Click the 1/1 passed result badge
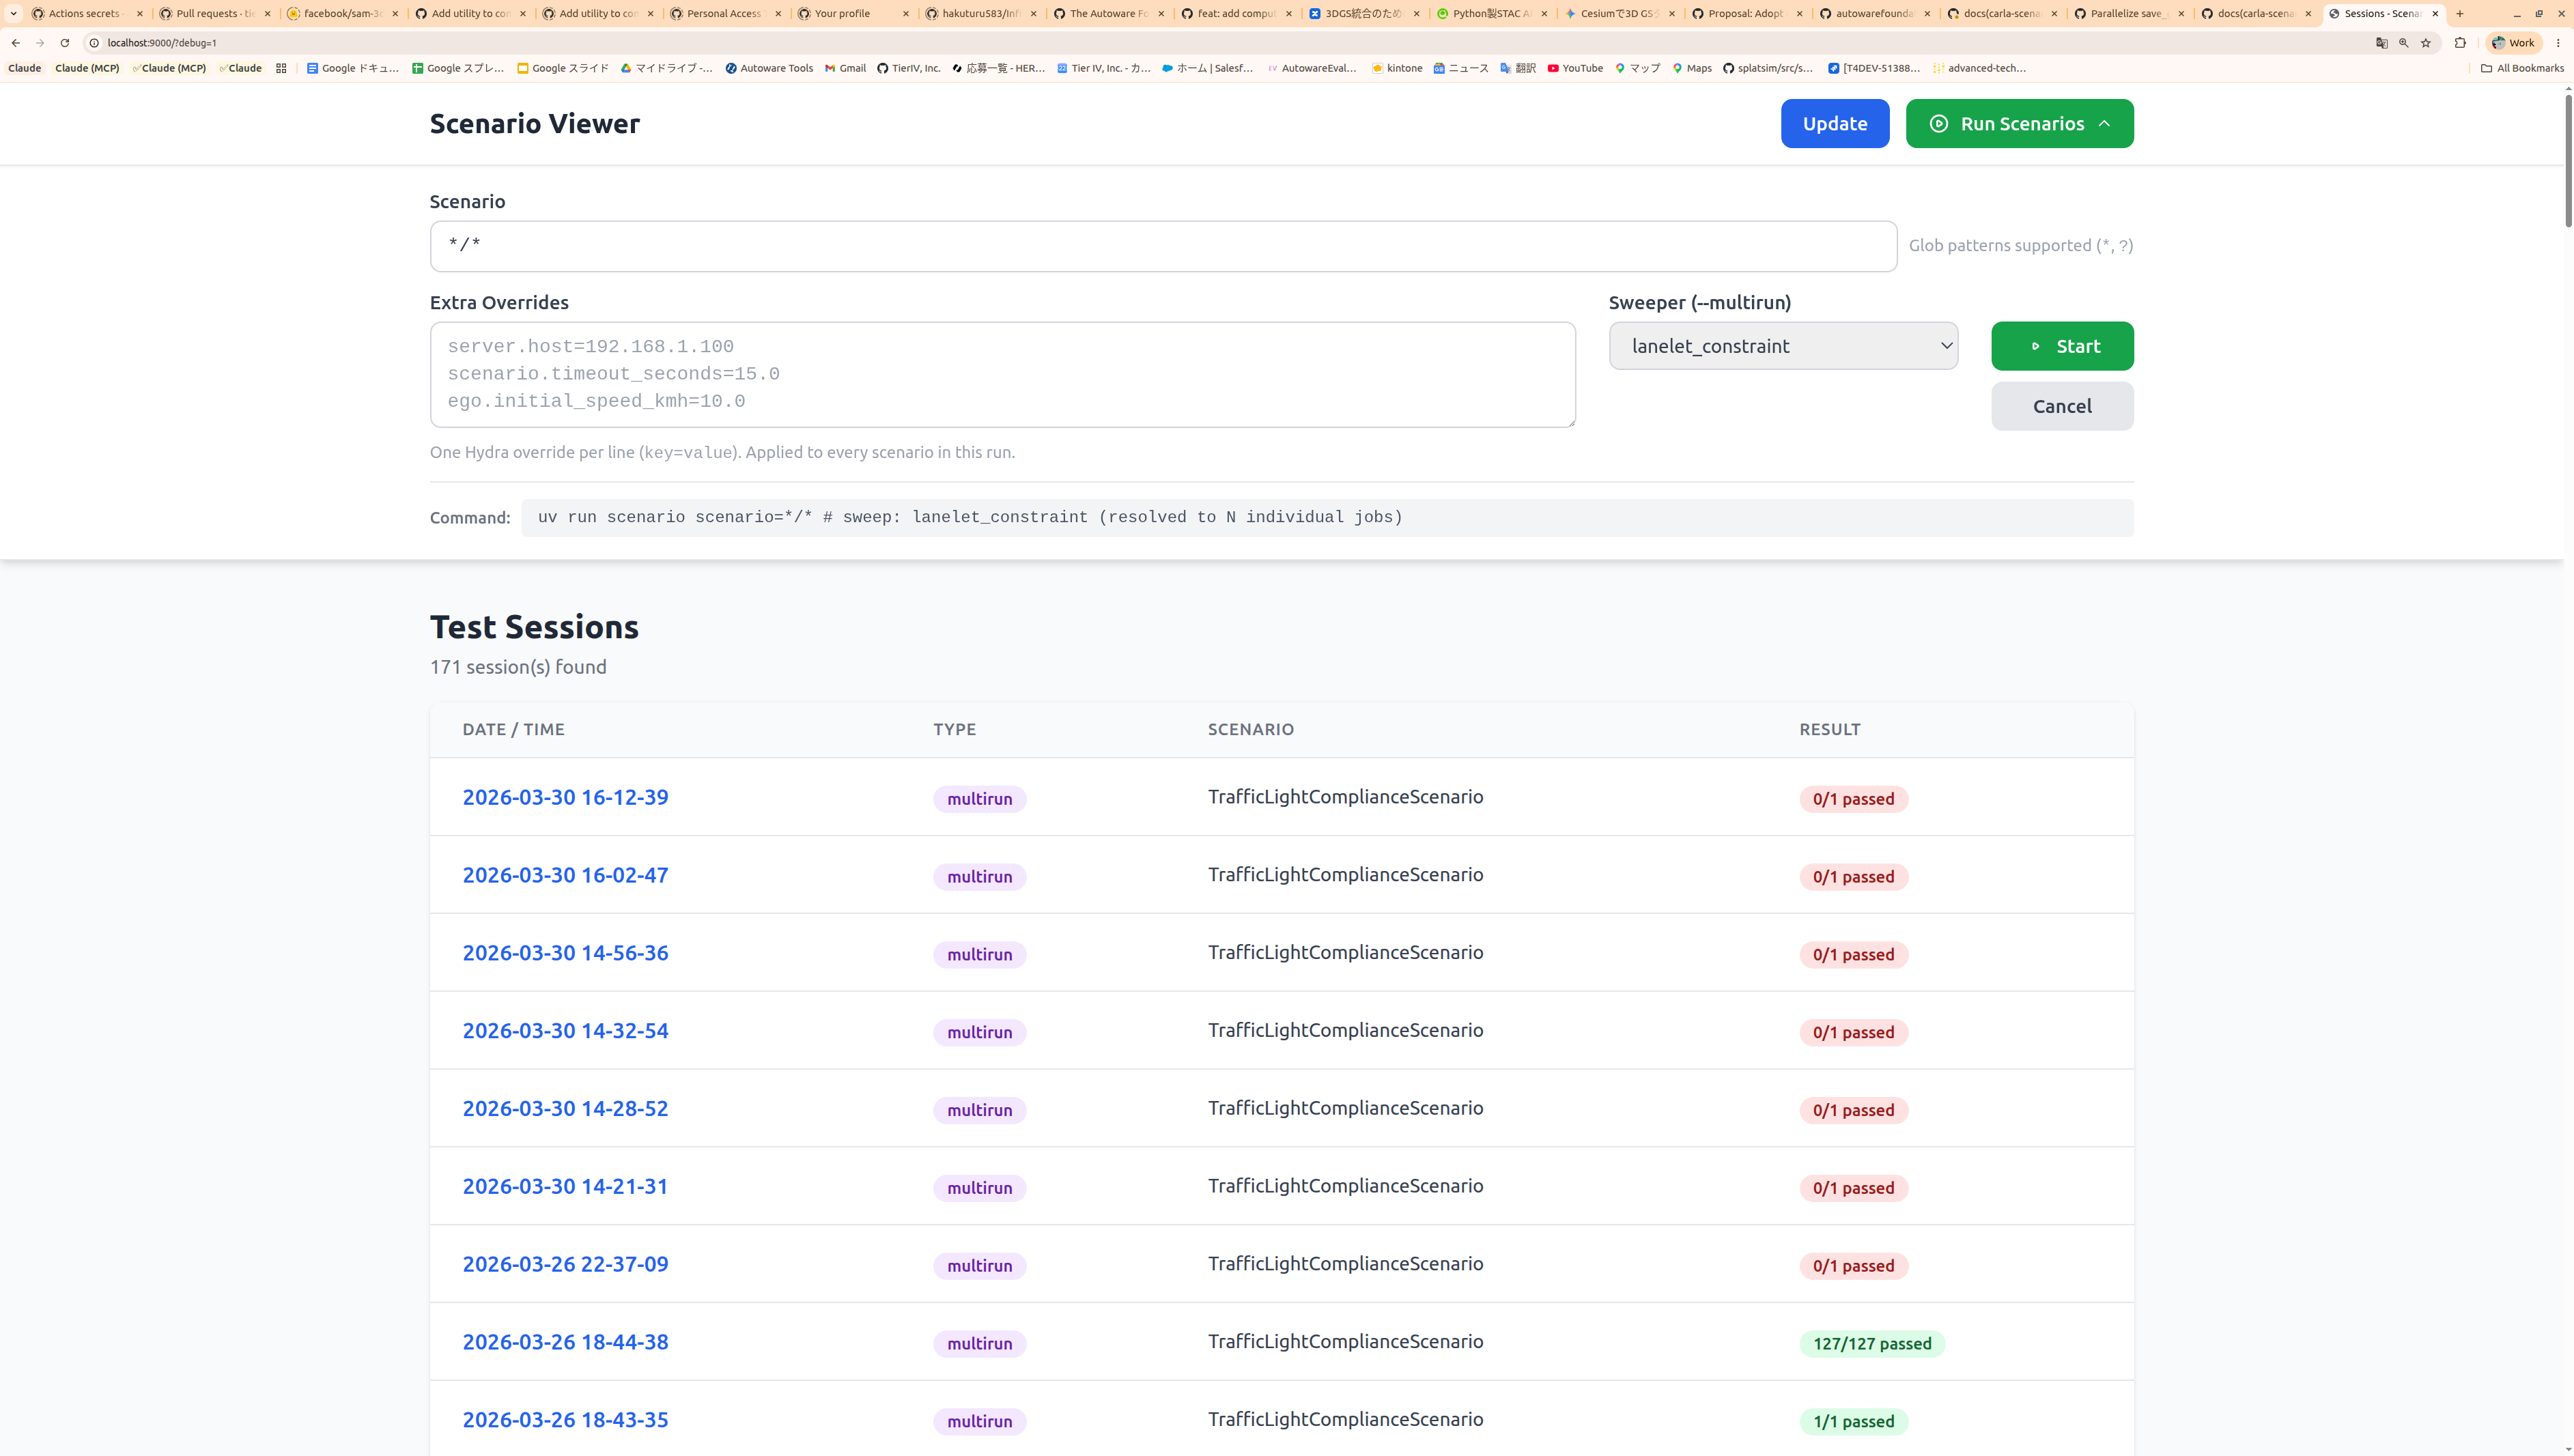The image size is (2574, 1456). click(x=1853, y=1422)
